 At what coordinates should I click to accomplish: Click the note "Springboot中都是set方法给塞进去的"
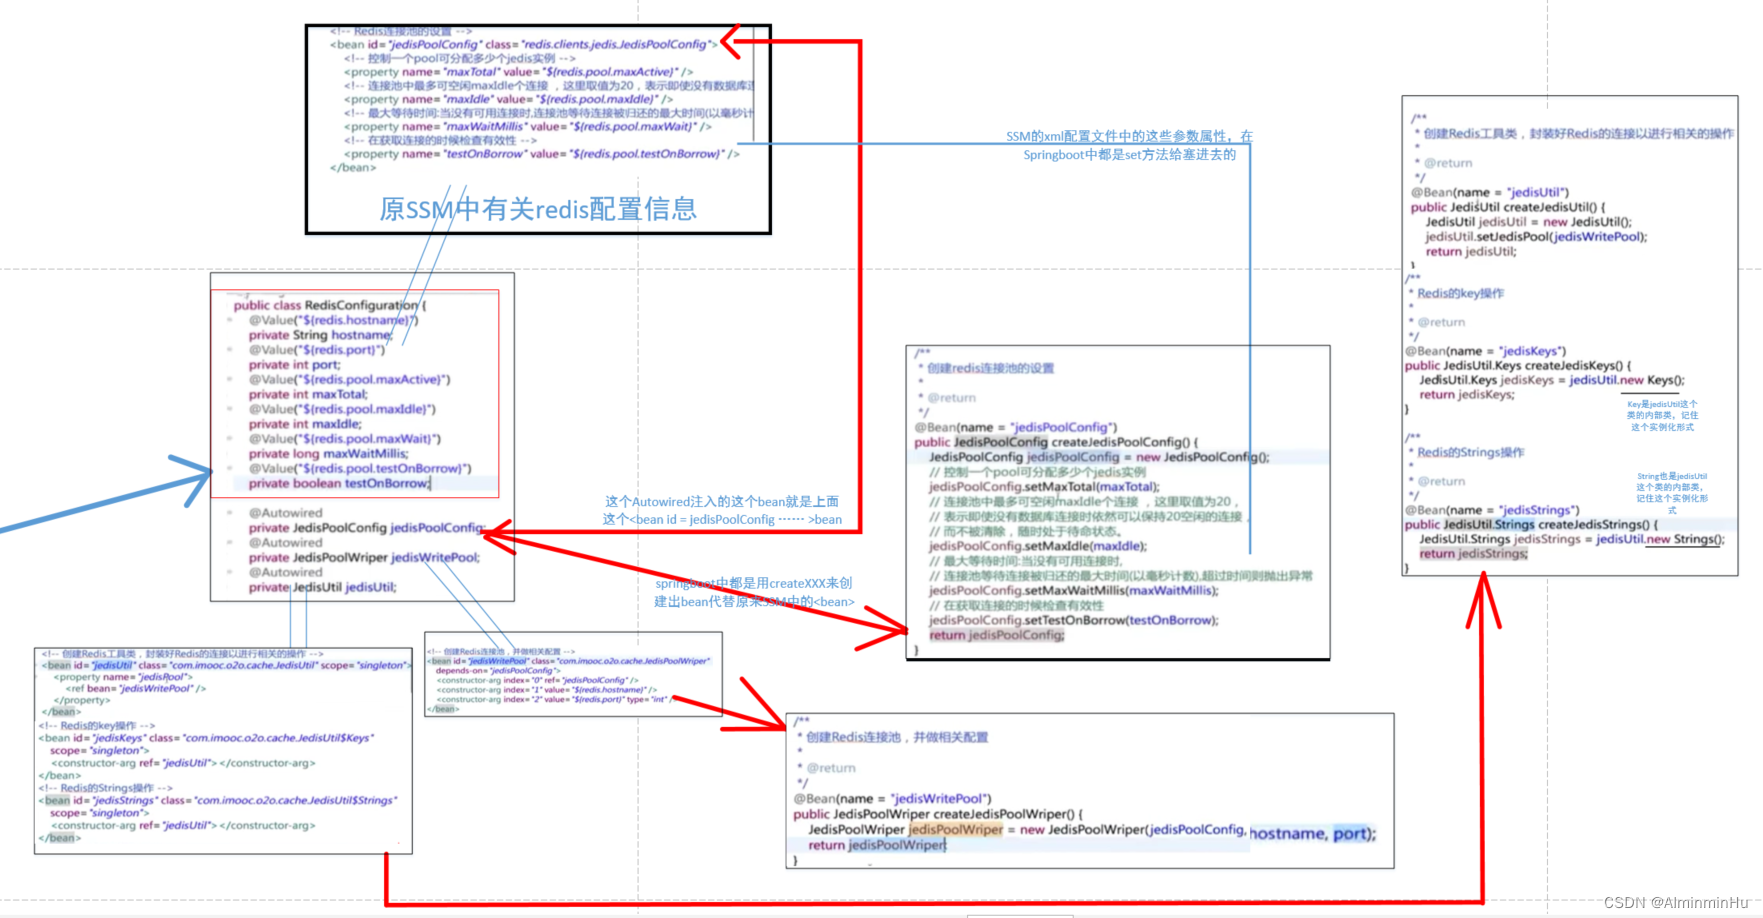click(x=1129, y=154)
